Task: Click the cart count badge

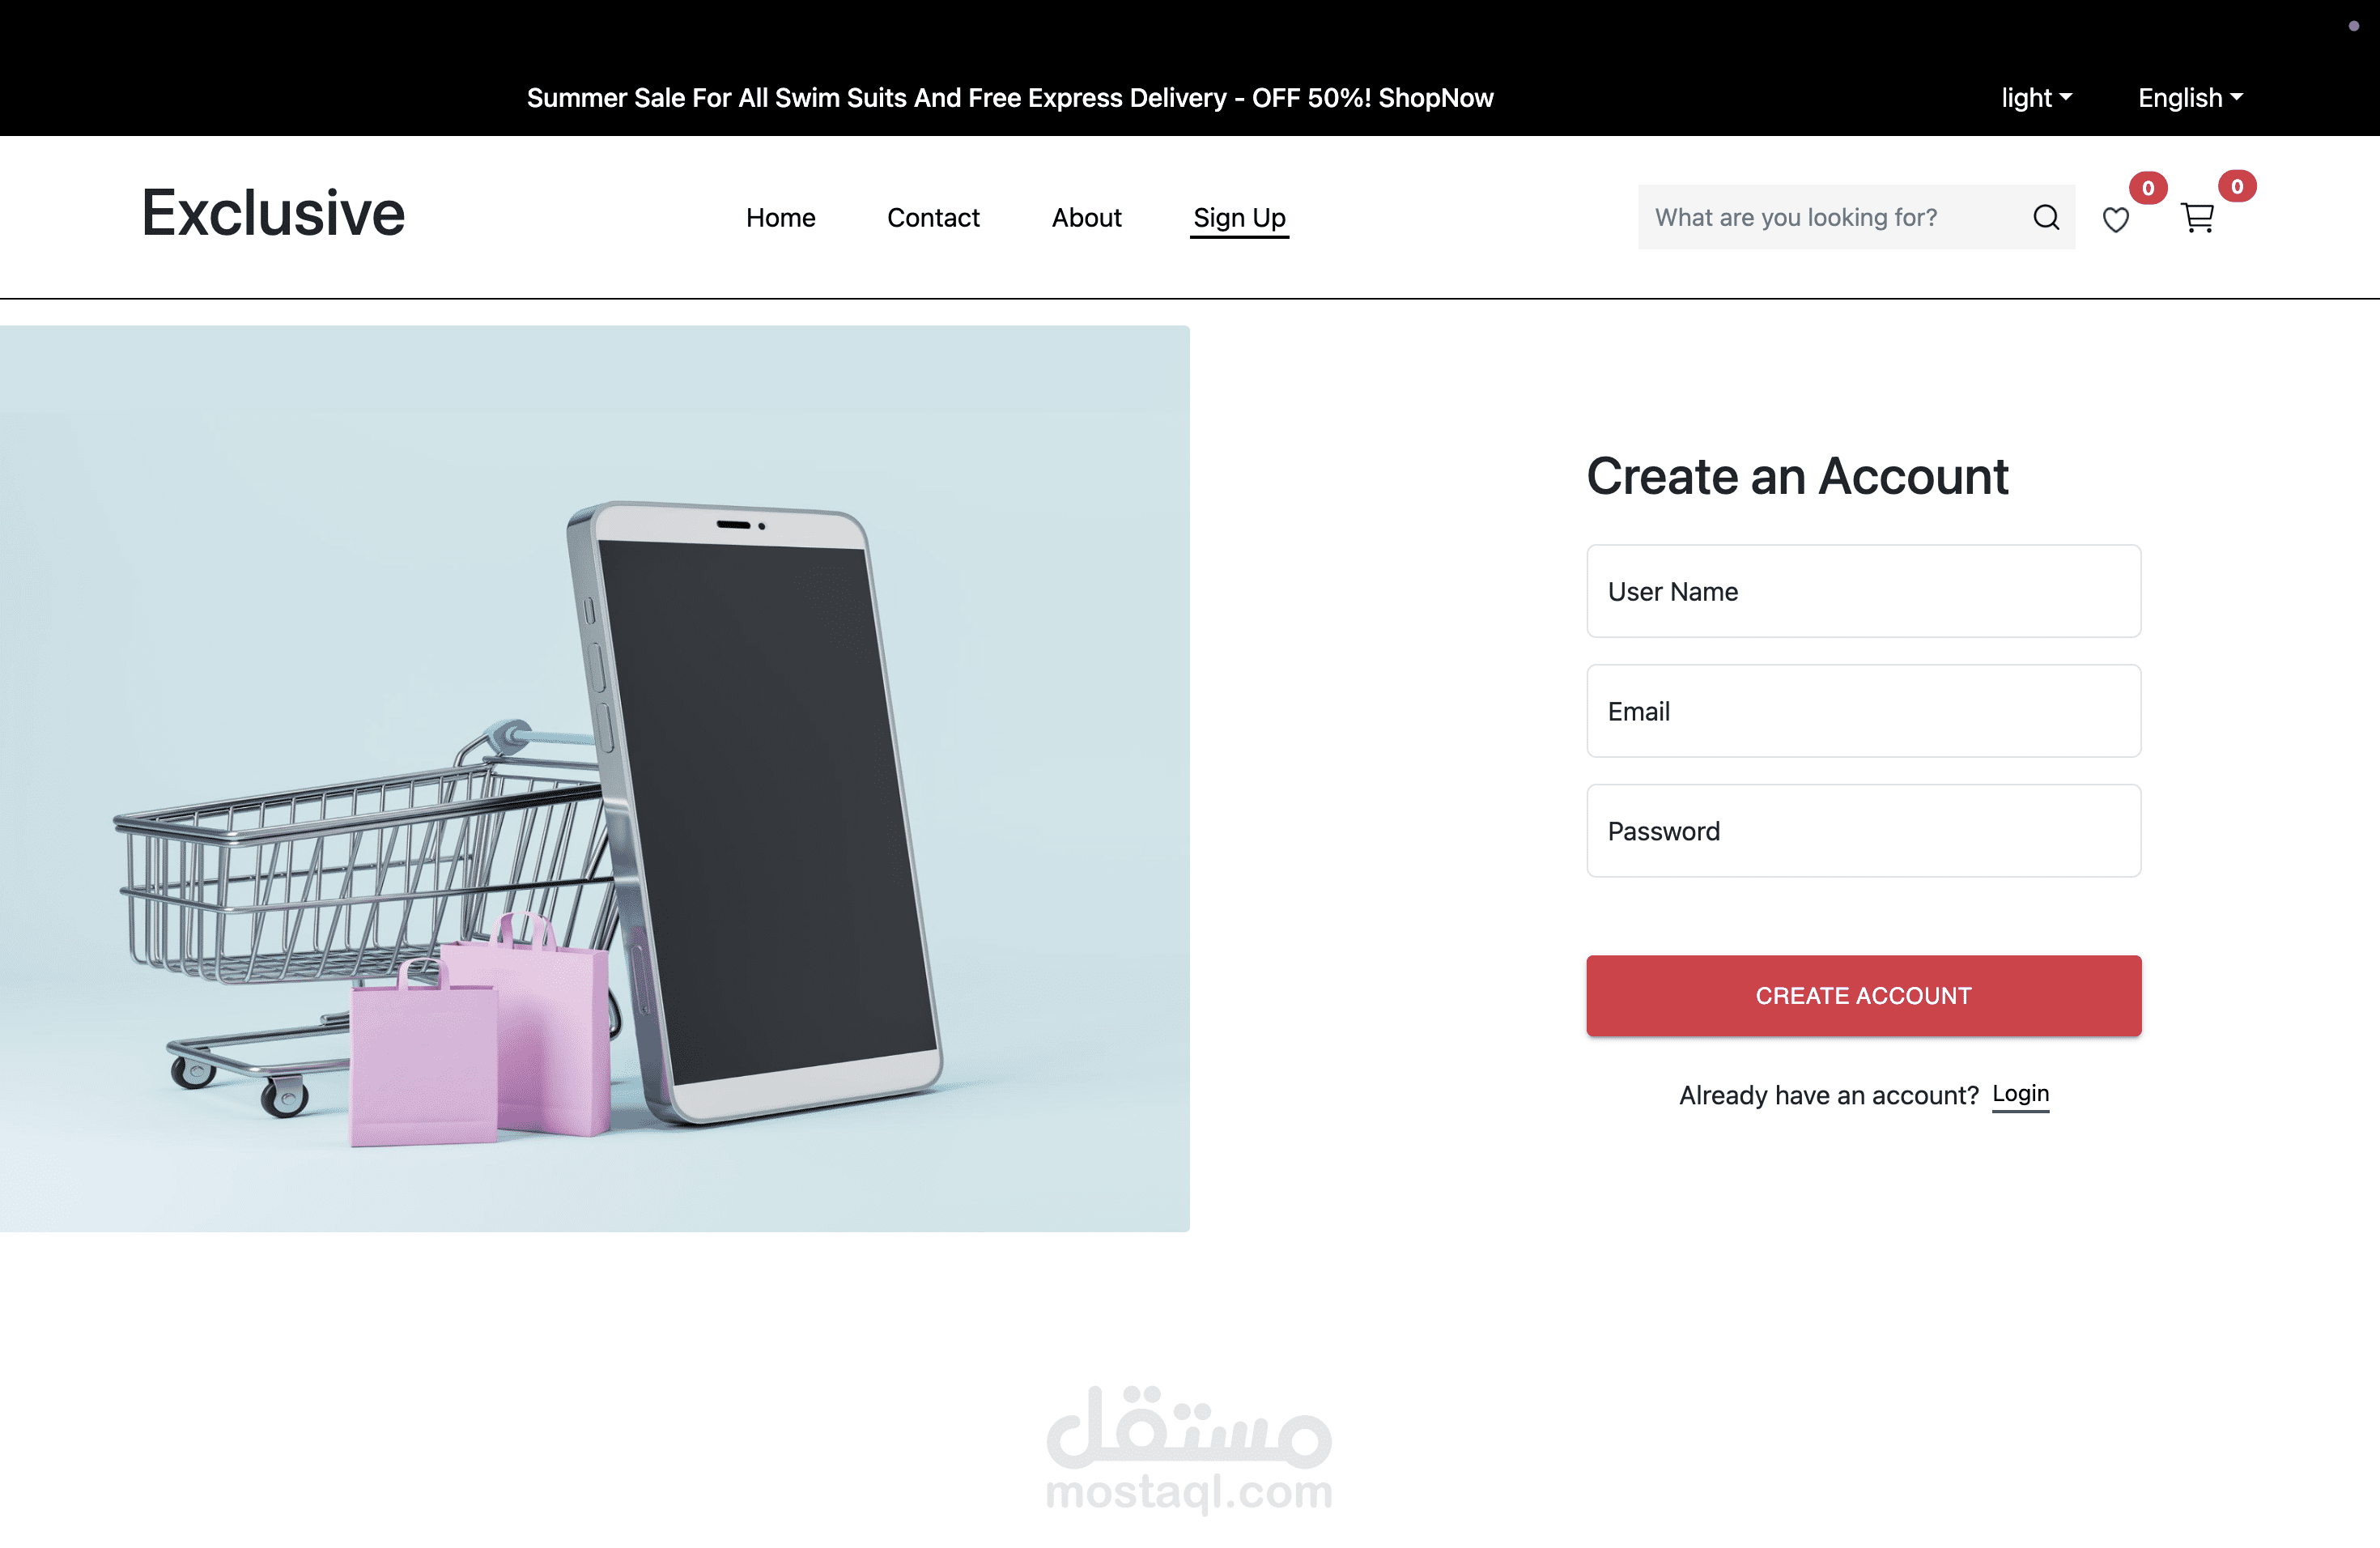Action: [x=2237, y=186]
